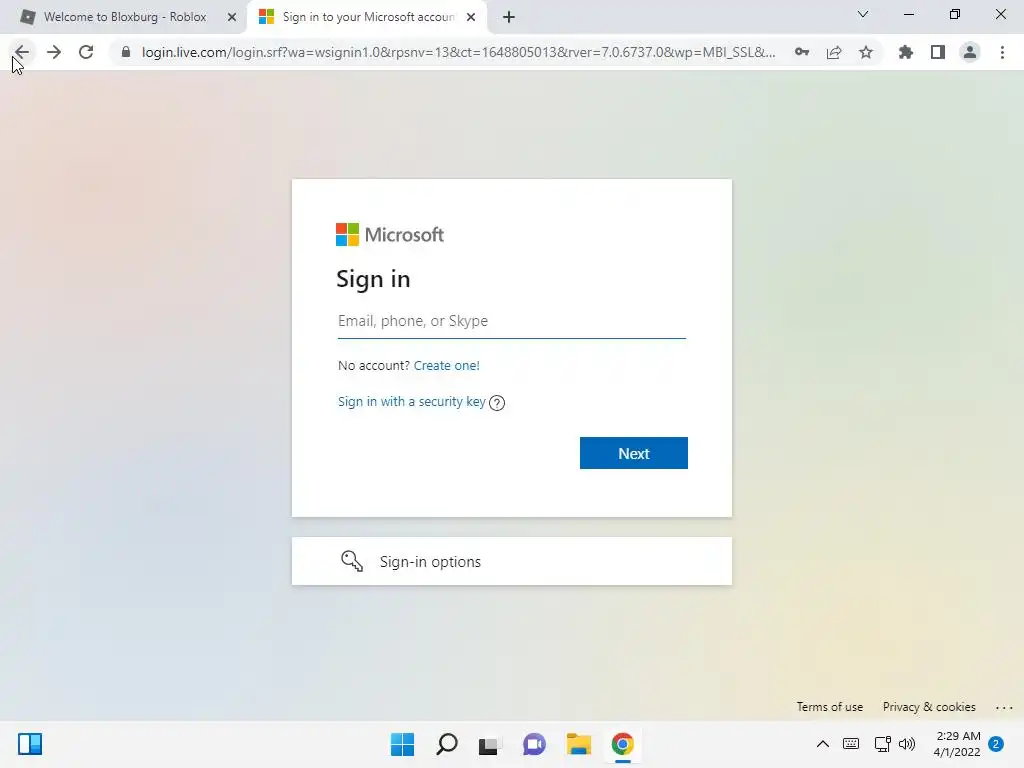Open Windows Widgets from the taskbar
The height and width of the screenshot is (768, 1024).
[x=30, y=744]
